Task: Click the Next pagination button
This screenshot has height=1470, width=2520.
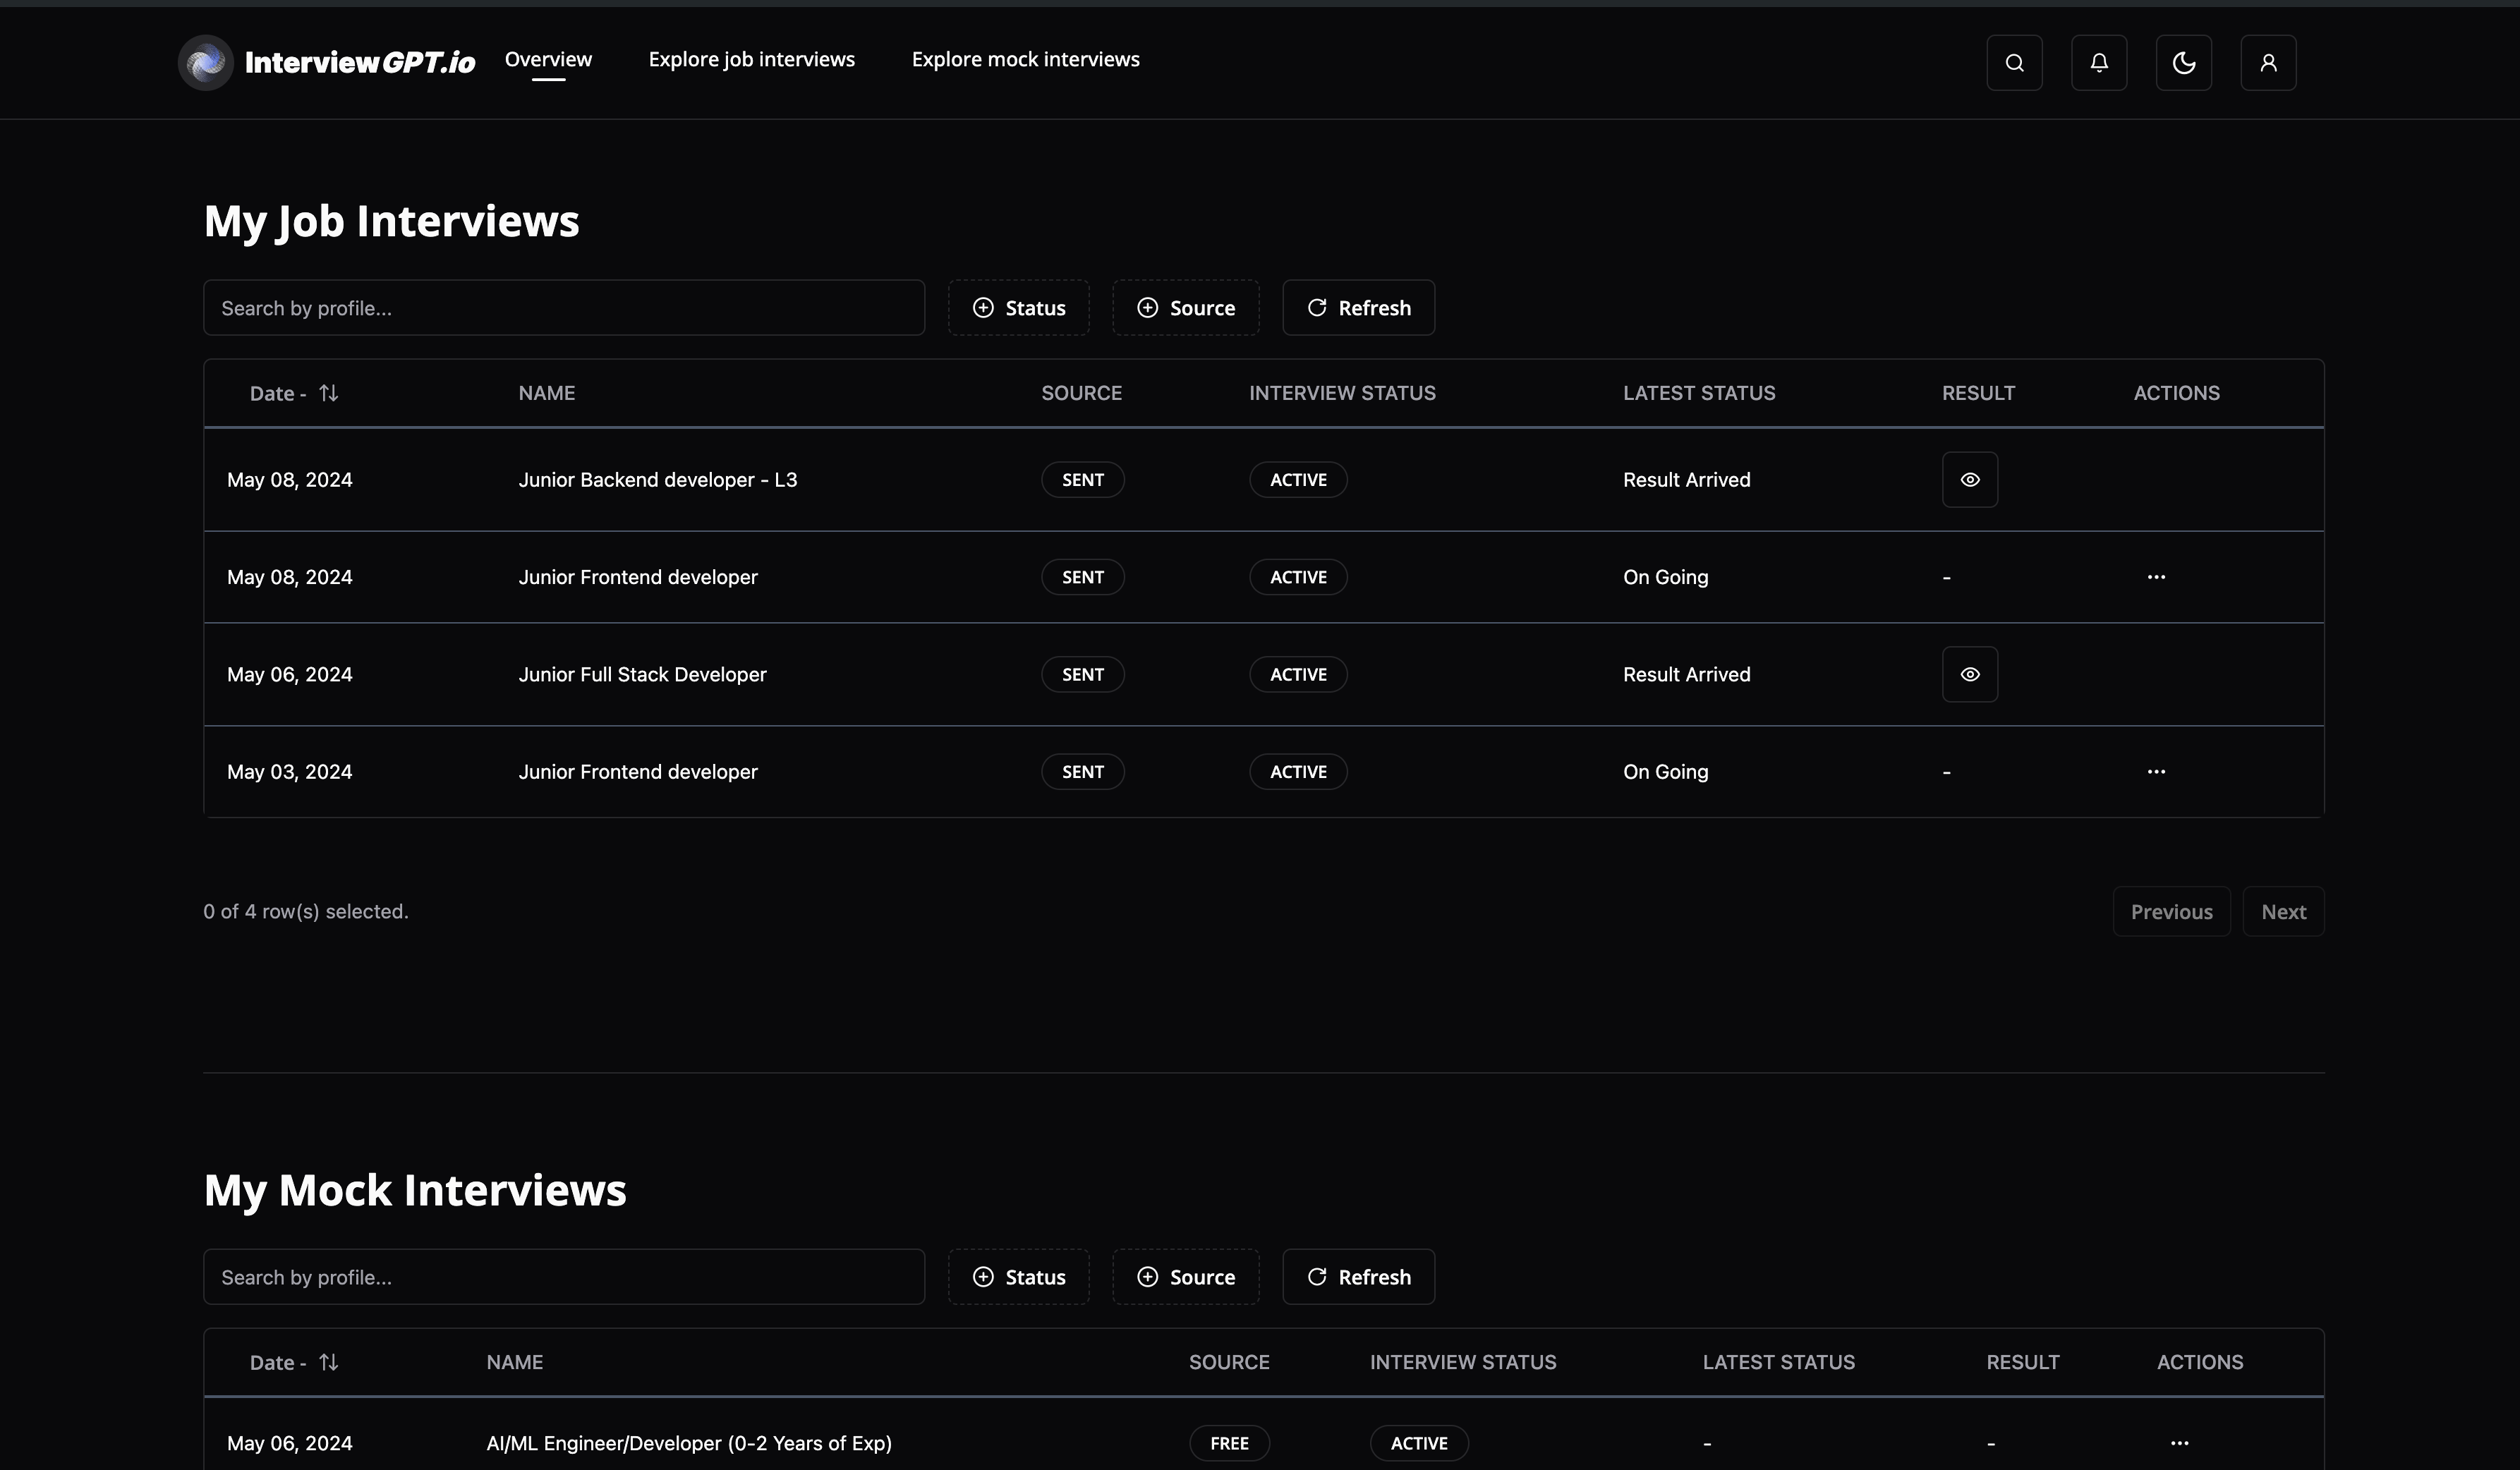Action: click(2283, 912)
